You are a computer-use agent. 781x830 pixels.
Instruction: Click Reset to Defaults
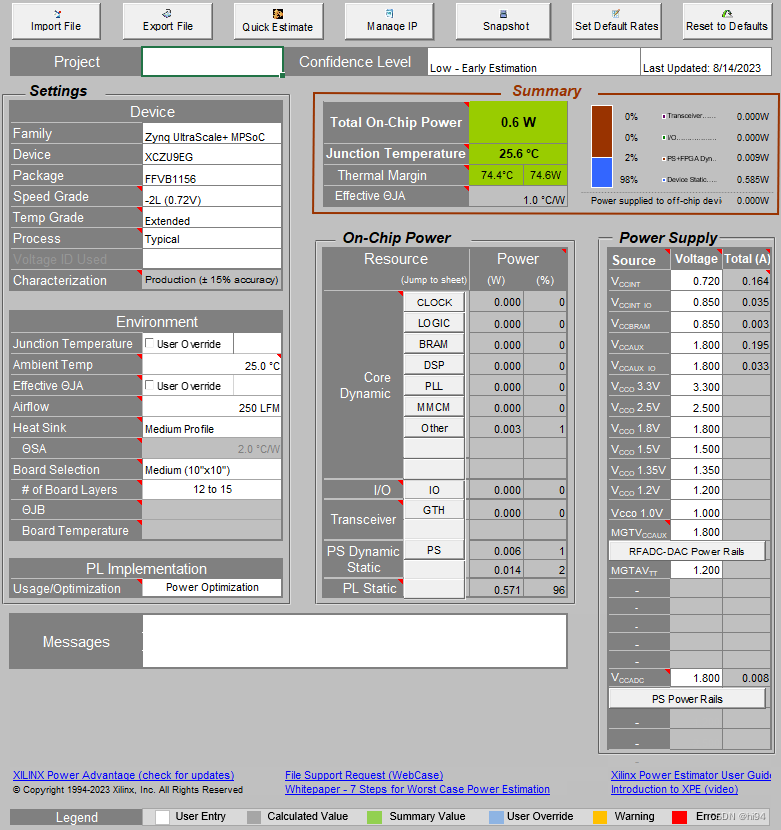coord(726,21)
